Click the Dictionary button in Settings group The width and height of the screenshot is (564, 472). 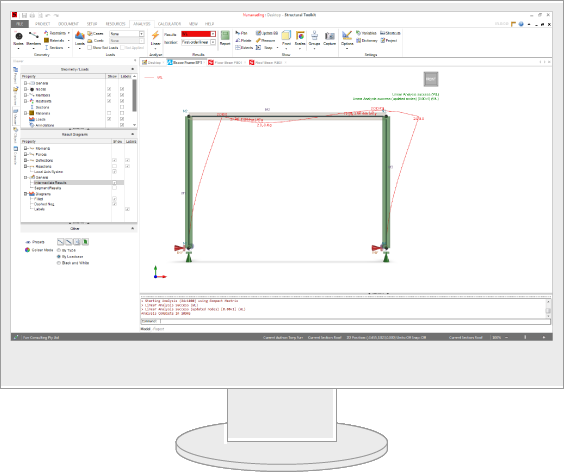coord(367,41)
